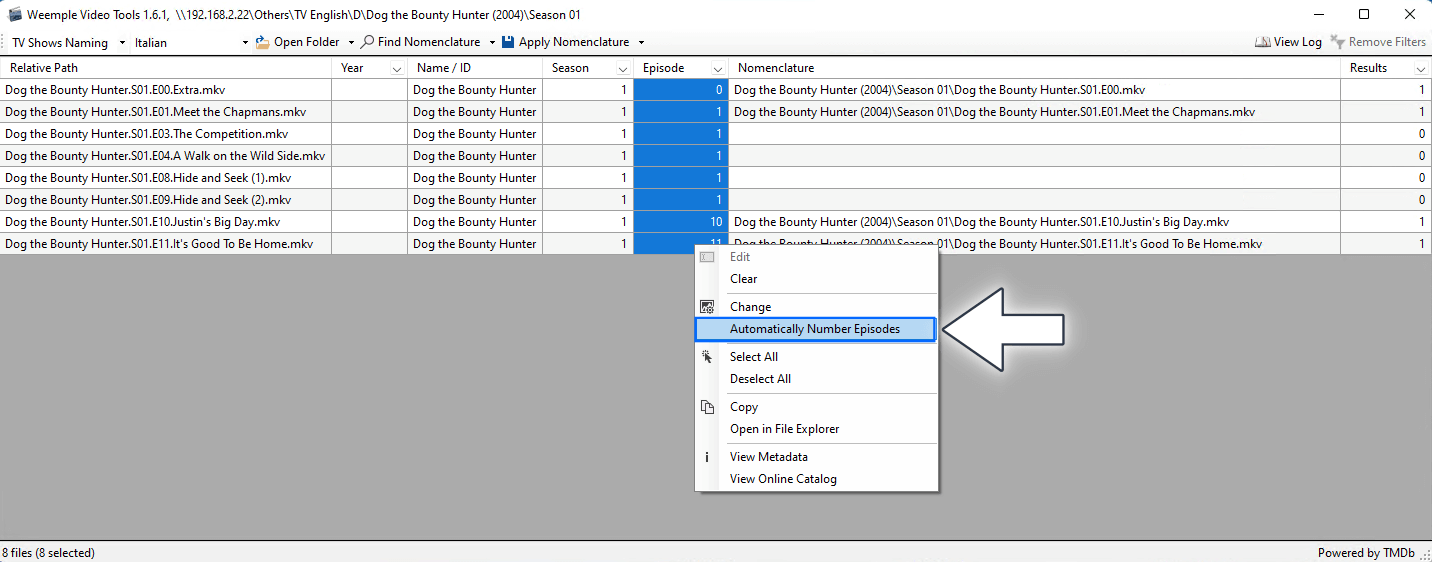Open the View Log viewer
1432x562 pixels.
pyautogui.click(x=1288, y=42)
